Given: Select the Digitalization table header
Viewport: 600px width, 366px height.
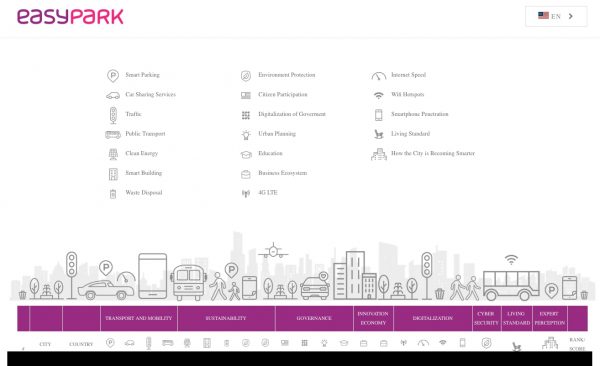Looking at the screenshot, I should [433, 318].
